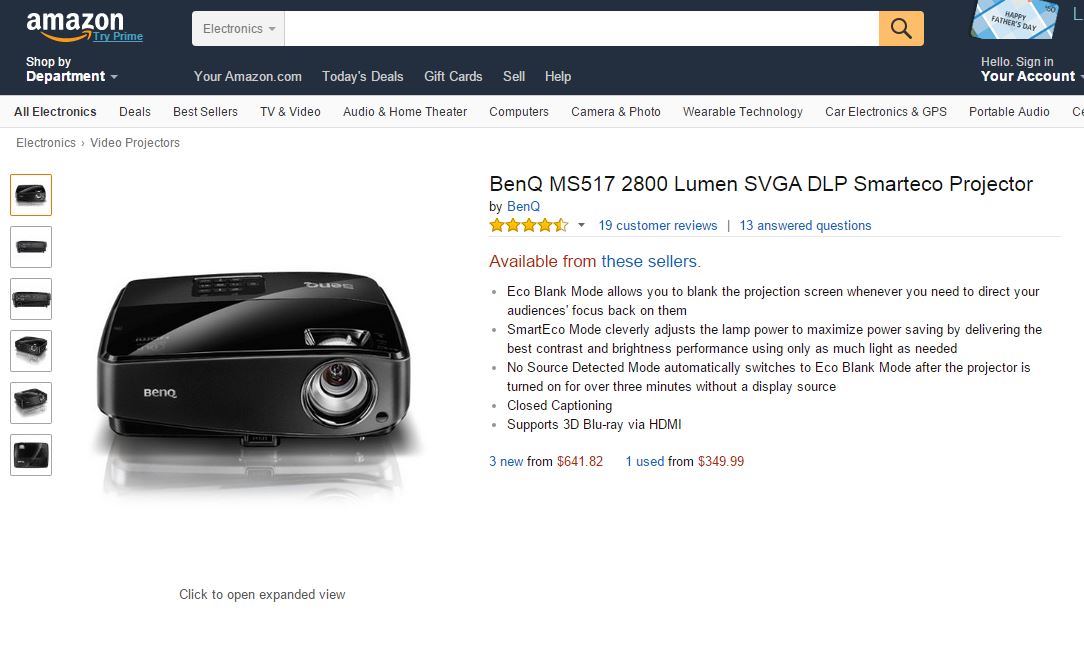1084x664 pixels.
Task: Click the 'these sellers' link
Action: tap(649, 261)
